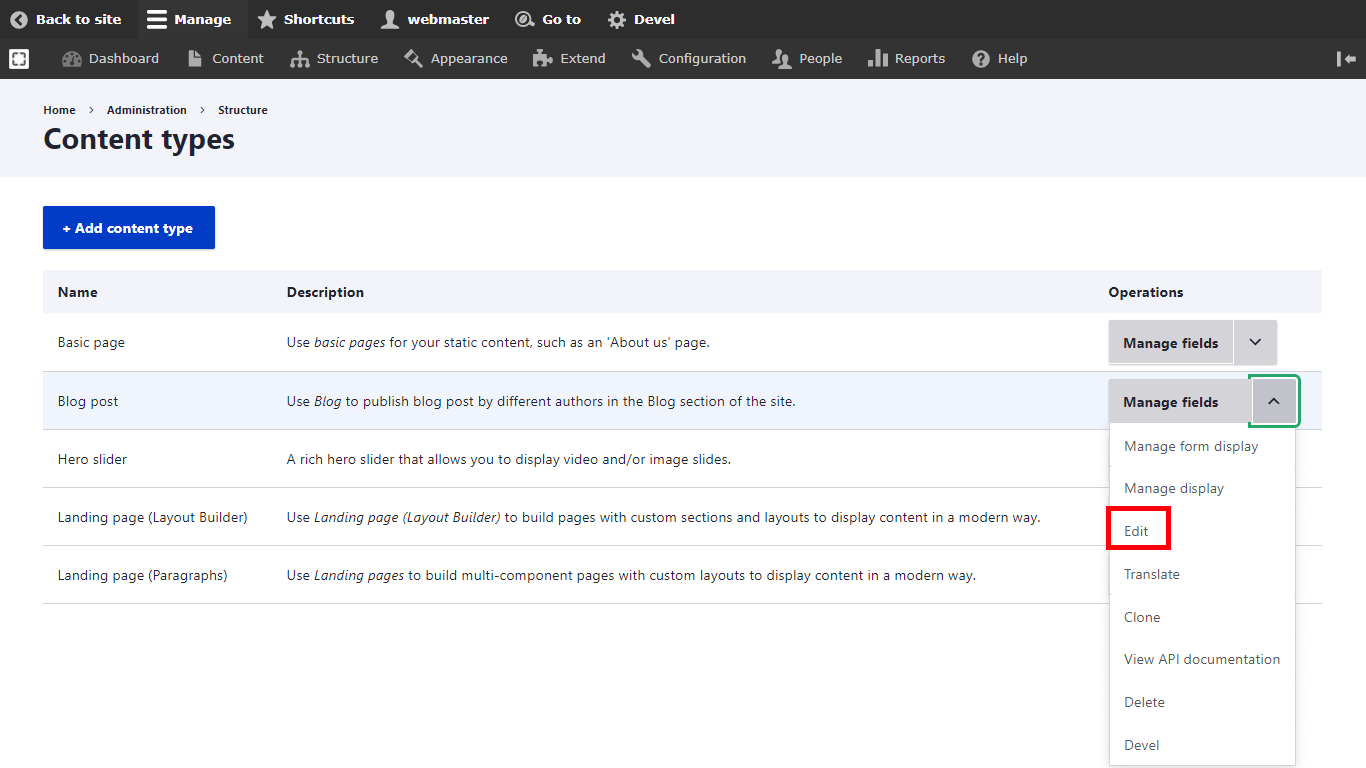
Task: Select Edit from the Blog post dropdown
Action: [1137, 531]
